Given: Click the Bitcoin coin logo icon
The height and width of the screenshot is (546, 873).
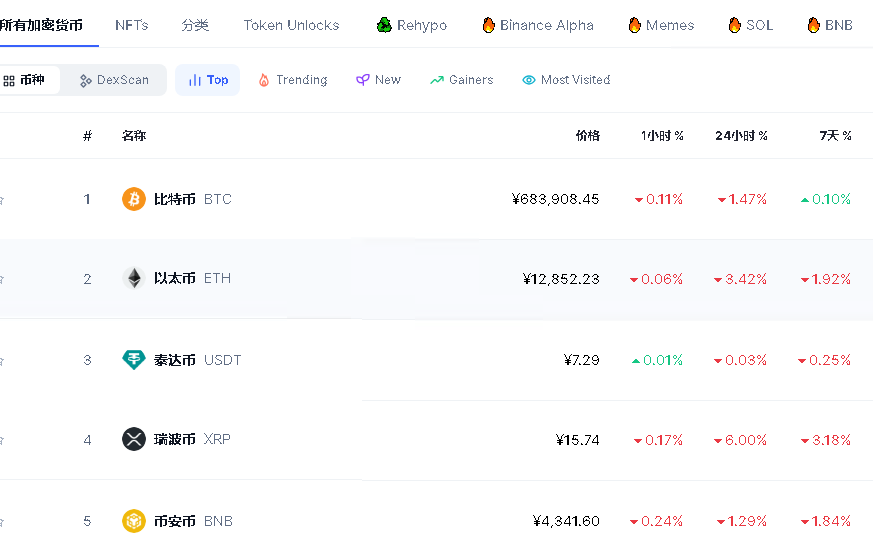Looking at the screenshot, I should (x=134, y=199).
